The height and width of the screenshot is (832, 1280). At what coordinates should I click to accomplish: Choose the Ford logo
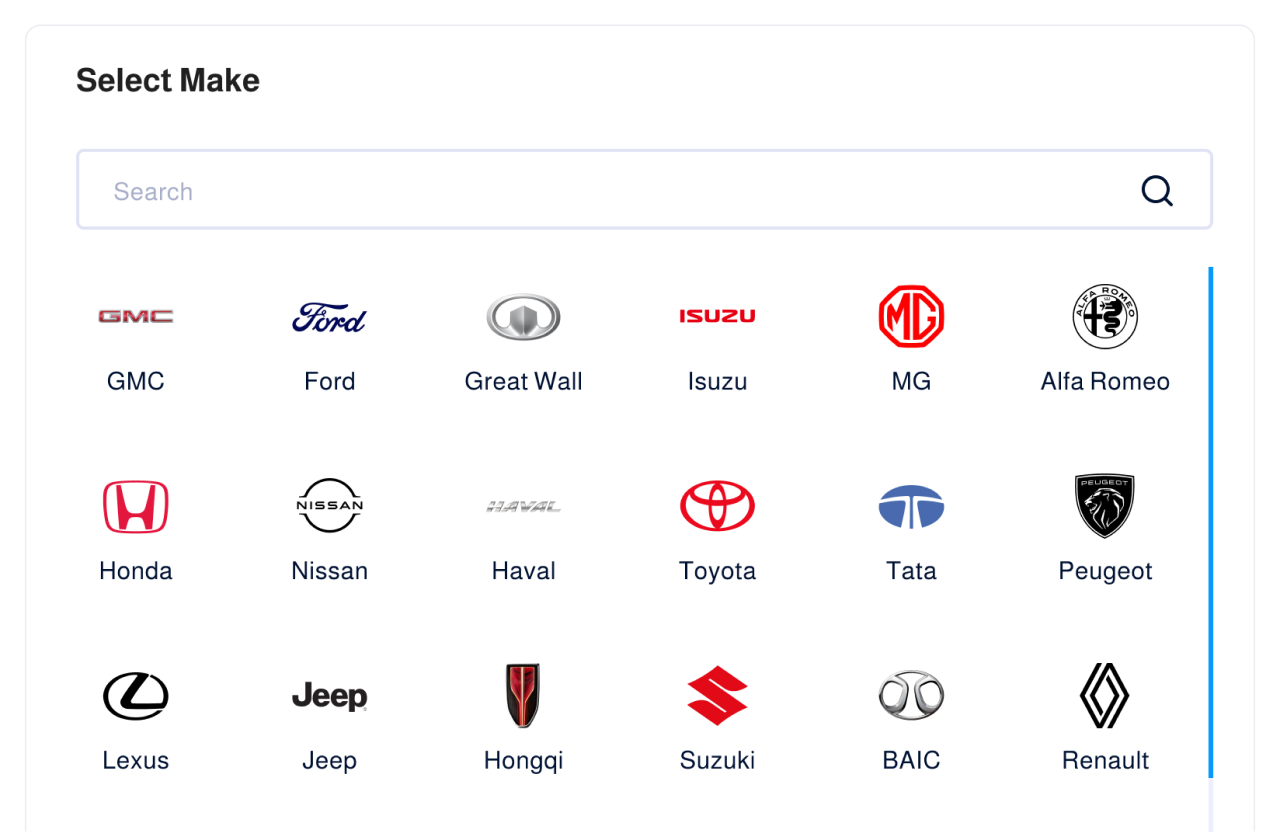(329, 317)
